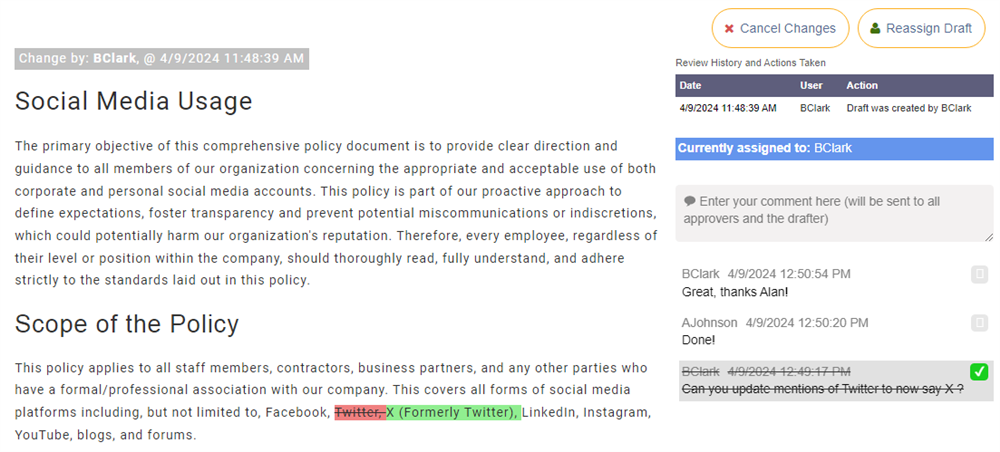
Task: Click the 'Review History and Actions Taken' label
Action: tap(750, 63)
